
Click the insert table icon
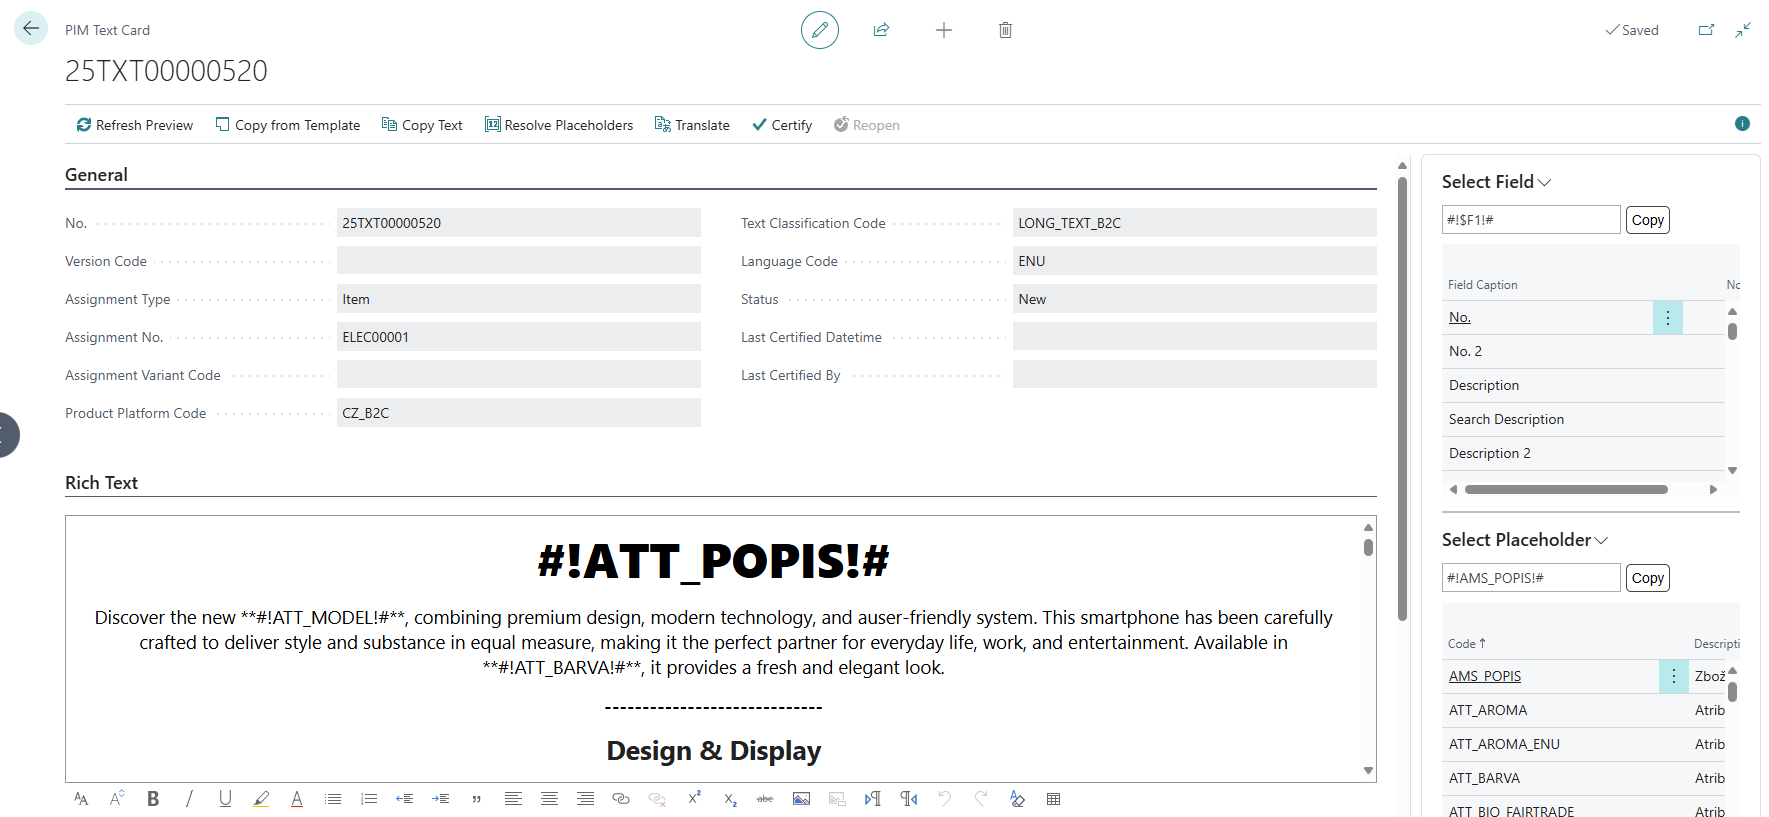tap(1053, 798)
